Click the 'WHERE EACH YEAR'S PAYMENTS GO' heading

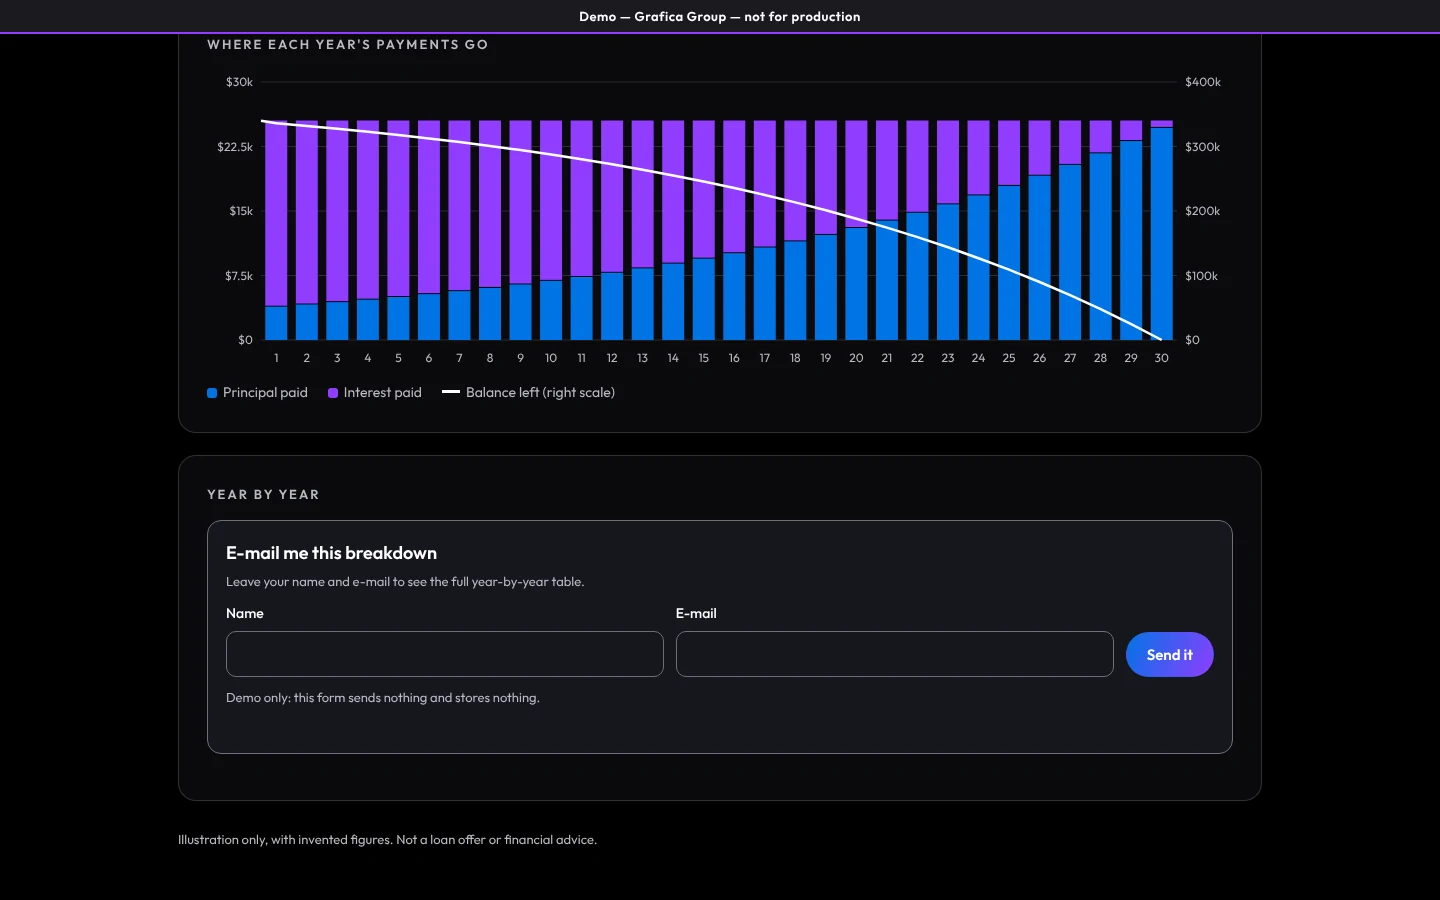(348, 45)
